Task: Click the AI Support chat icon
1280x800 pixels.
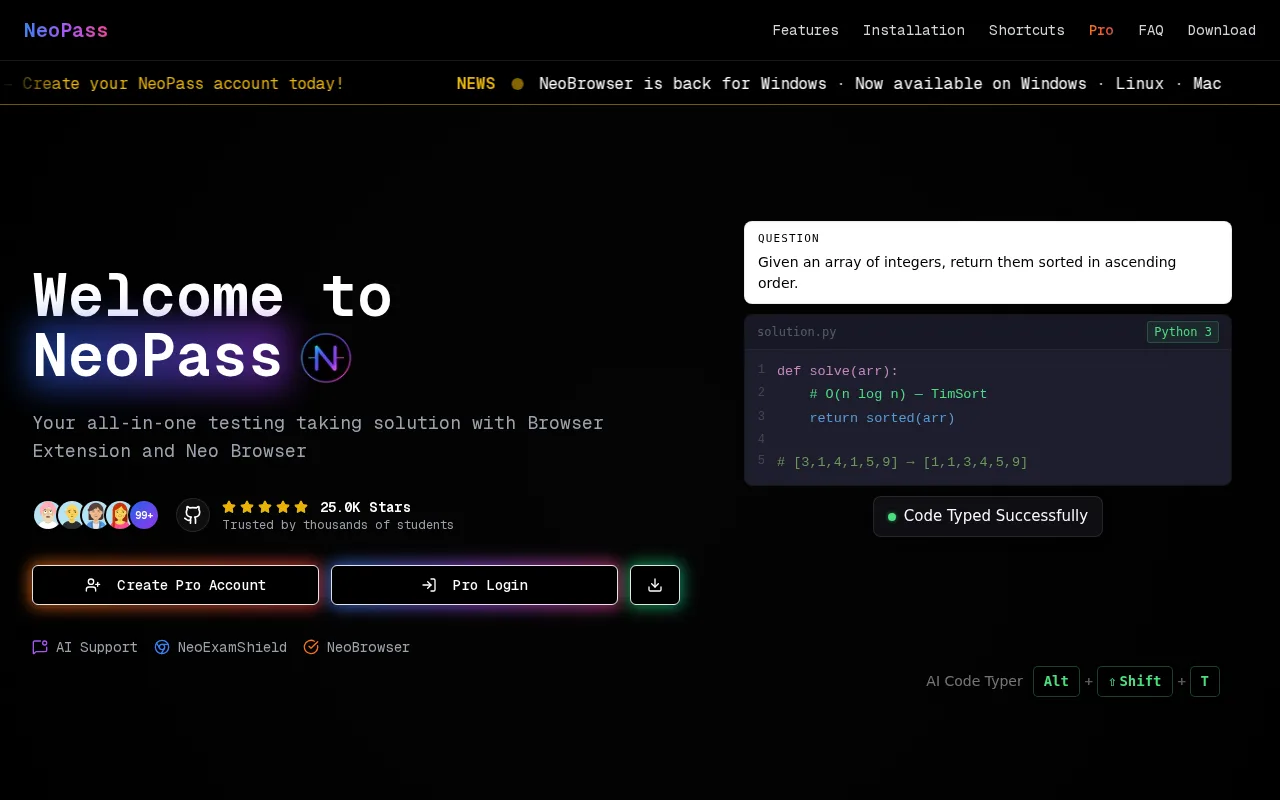Action: pos(40,647)
